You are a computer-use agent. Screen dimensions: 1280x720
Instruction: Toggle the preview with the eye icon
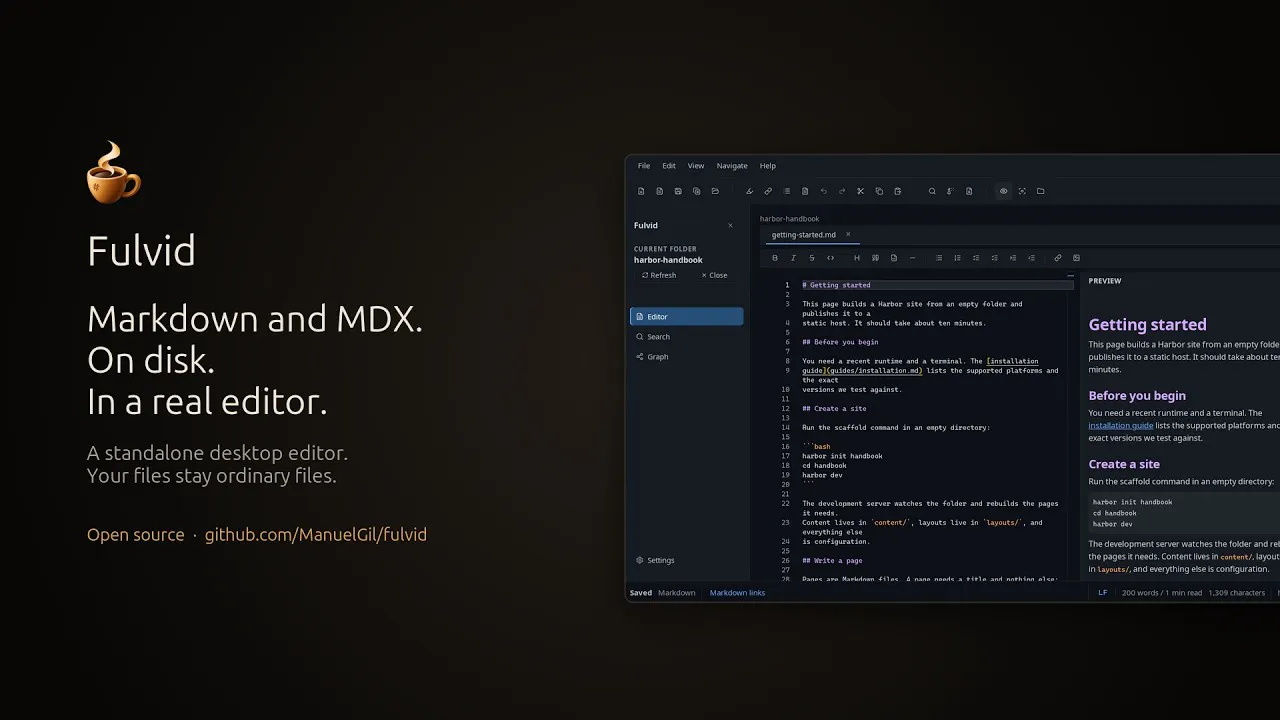[x=1004, y=191]
